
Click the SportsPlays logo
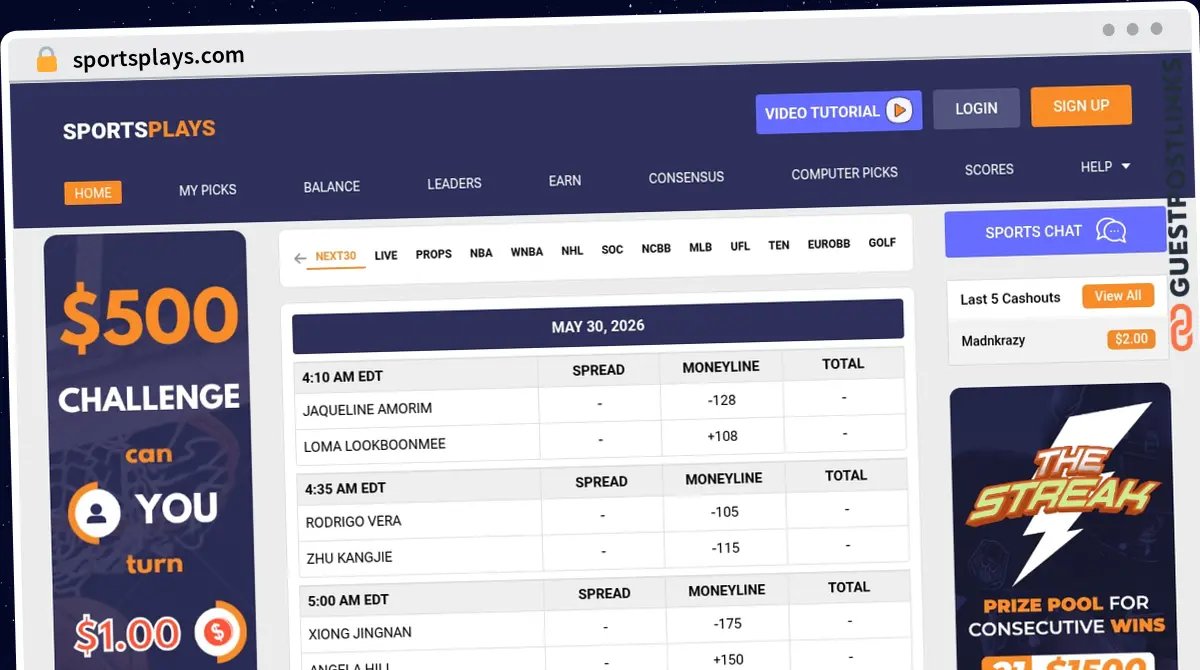[139, 130]
